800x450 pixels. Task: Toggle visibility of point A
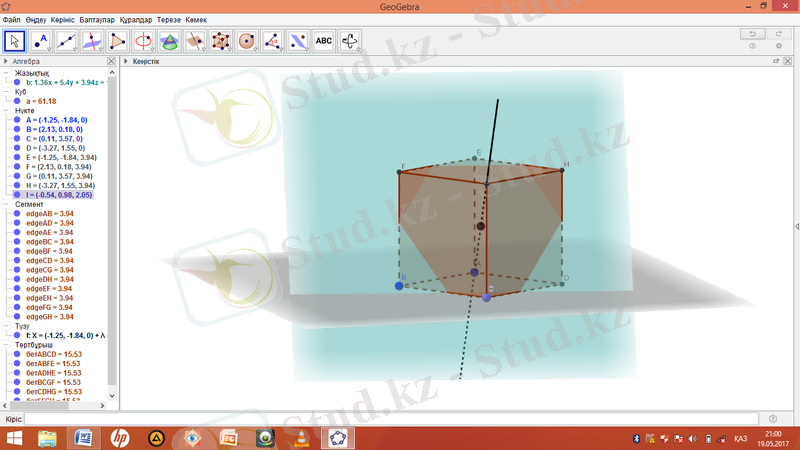(17, 120)
